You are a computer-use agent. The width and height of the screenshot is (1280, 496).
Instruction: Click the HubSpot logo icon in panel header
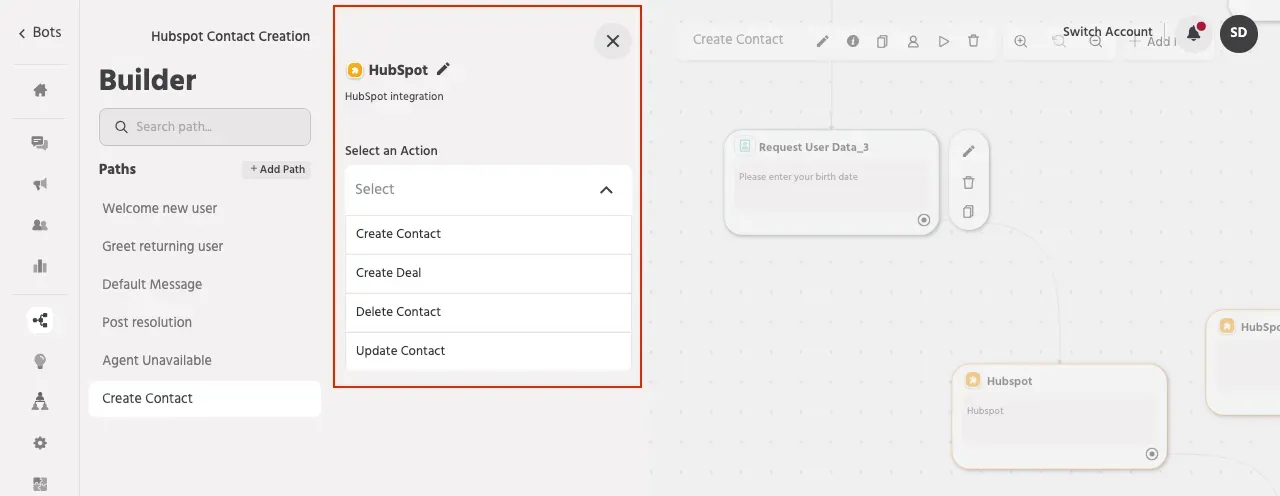354,70
